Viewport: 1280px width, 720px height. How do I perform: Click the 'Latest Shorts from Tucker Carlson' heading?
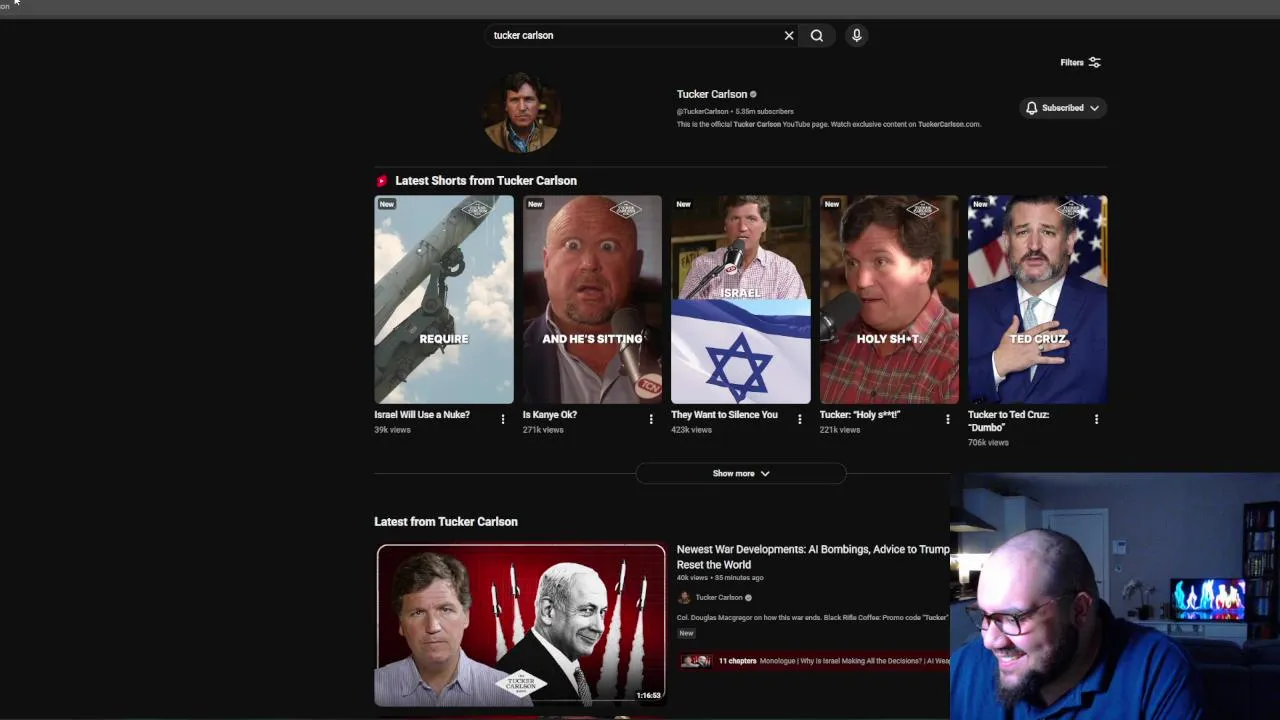486,181
